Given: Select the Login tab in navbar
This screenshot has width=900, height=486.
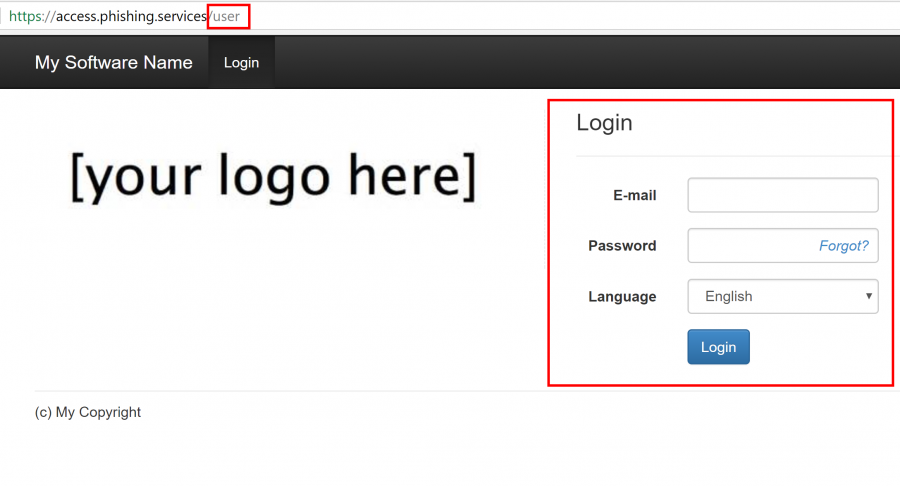Looking at the screenshot, I should (x=241, y=62).
